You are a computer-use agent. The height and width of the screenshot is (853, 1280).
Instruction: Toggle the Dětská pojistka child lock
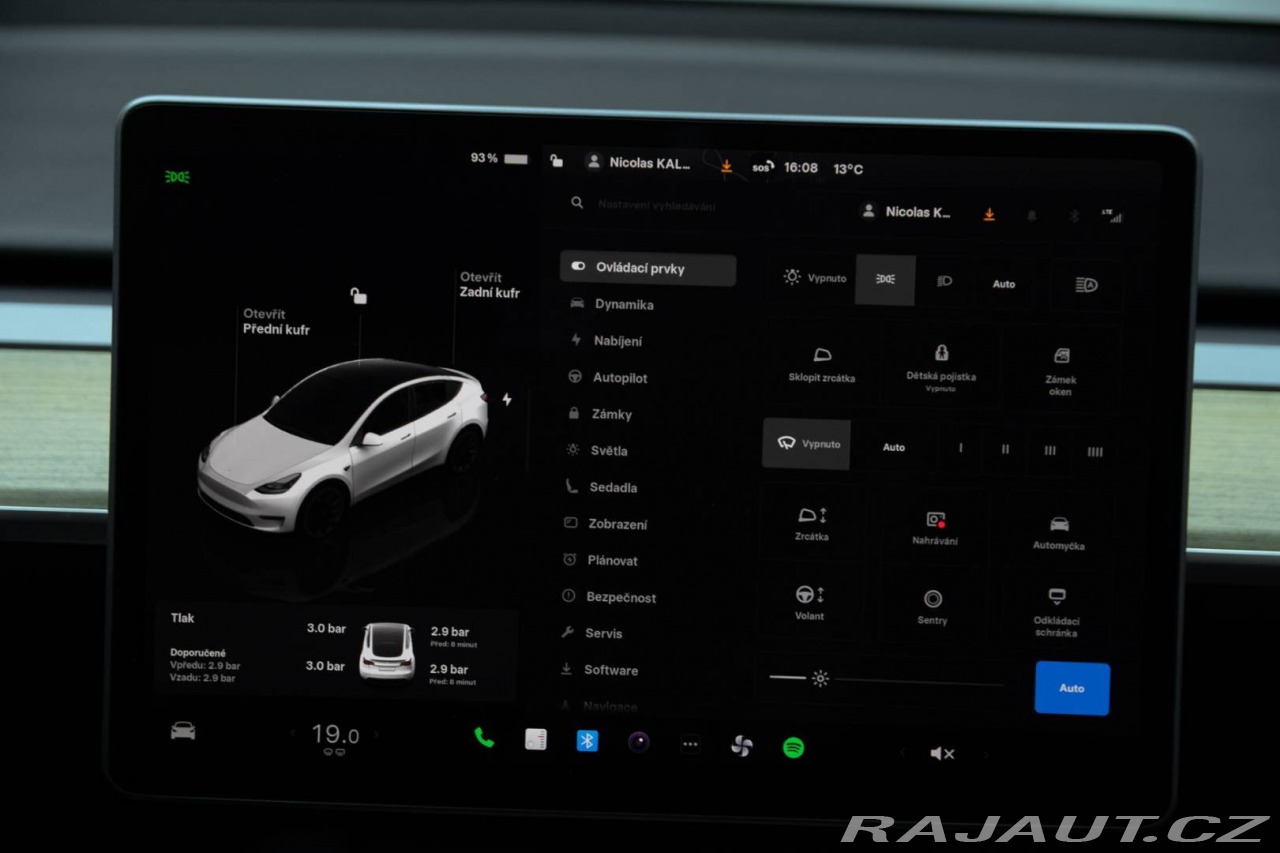[940, 366]
